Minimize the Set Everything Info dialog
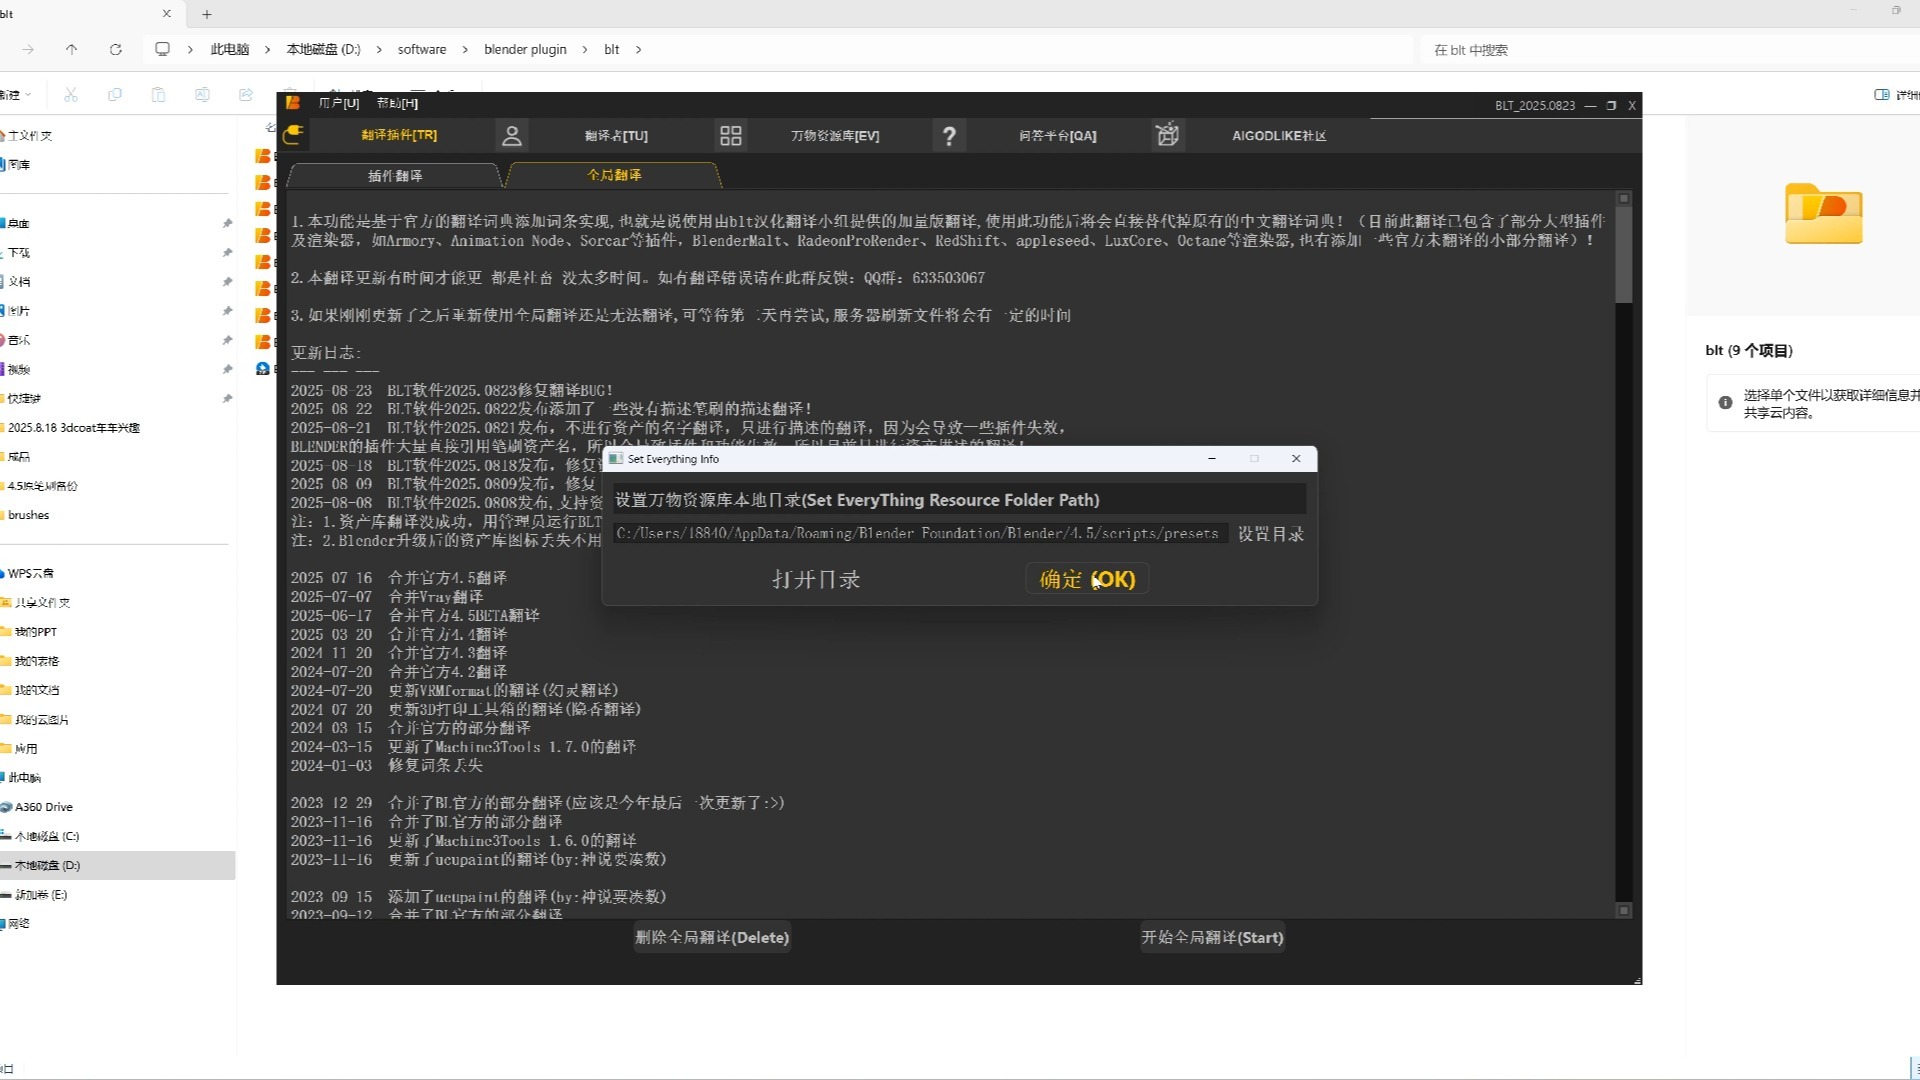Screen dimensions: 1920x1080 click(1212, 458)
